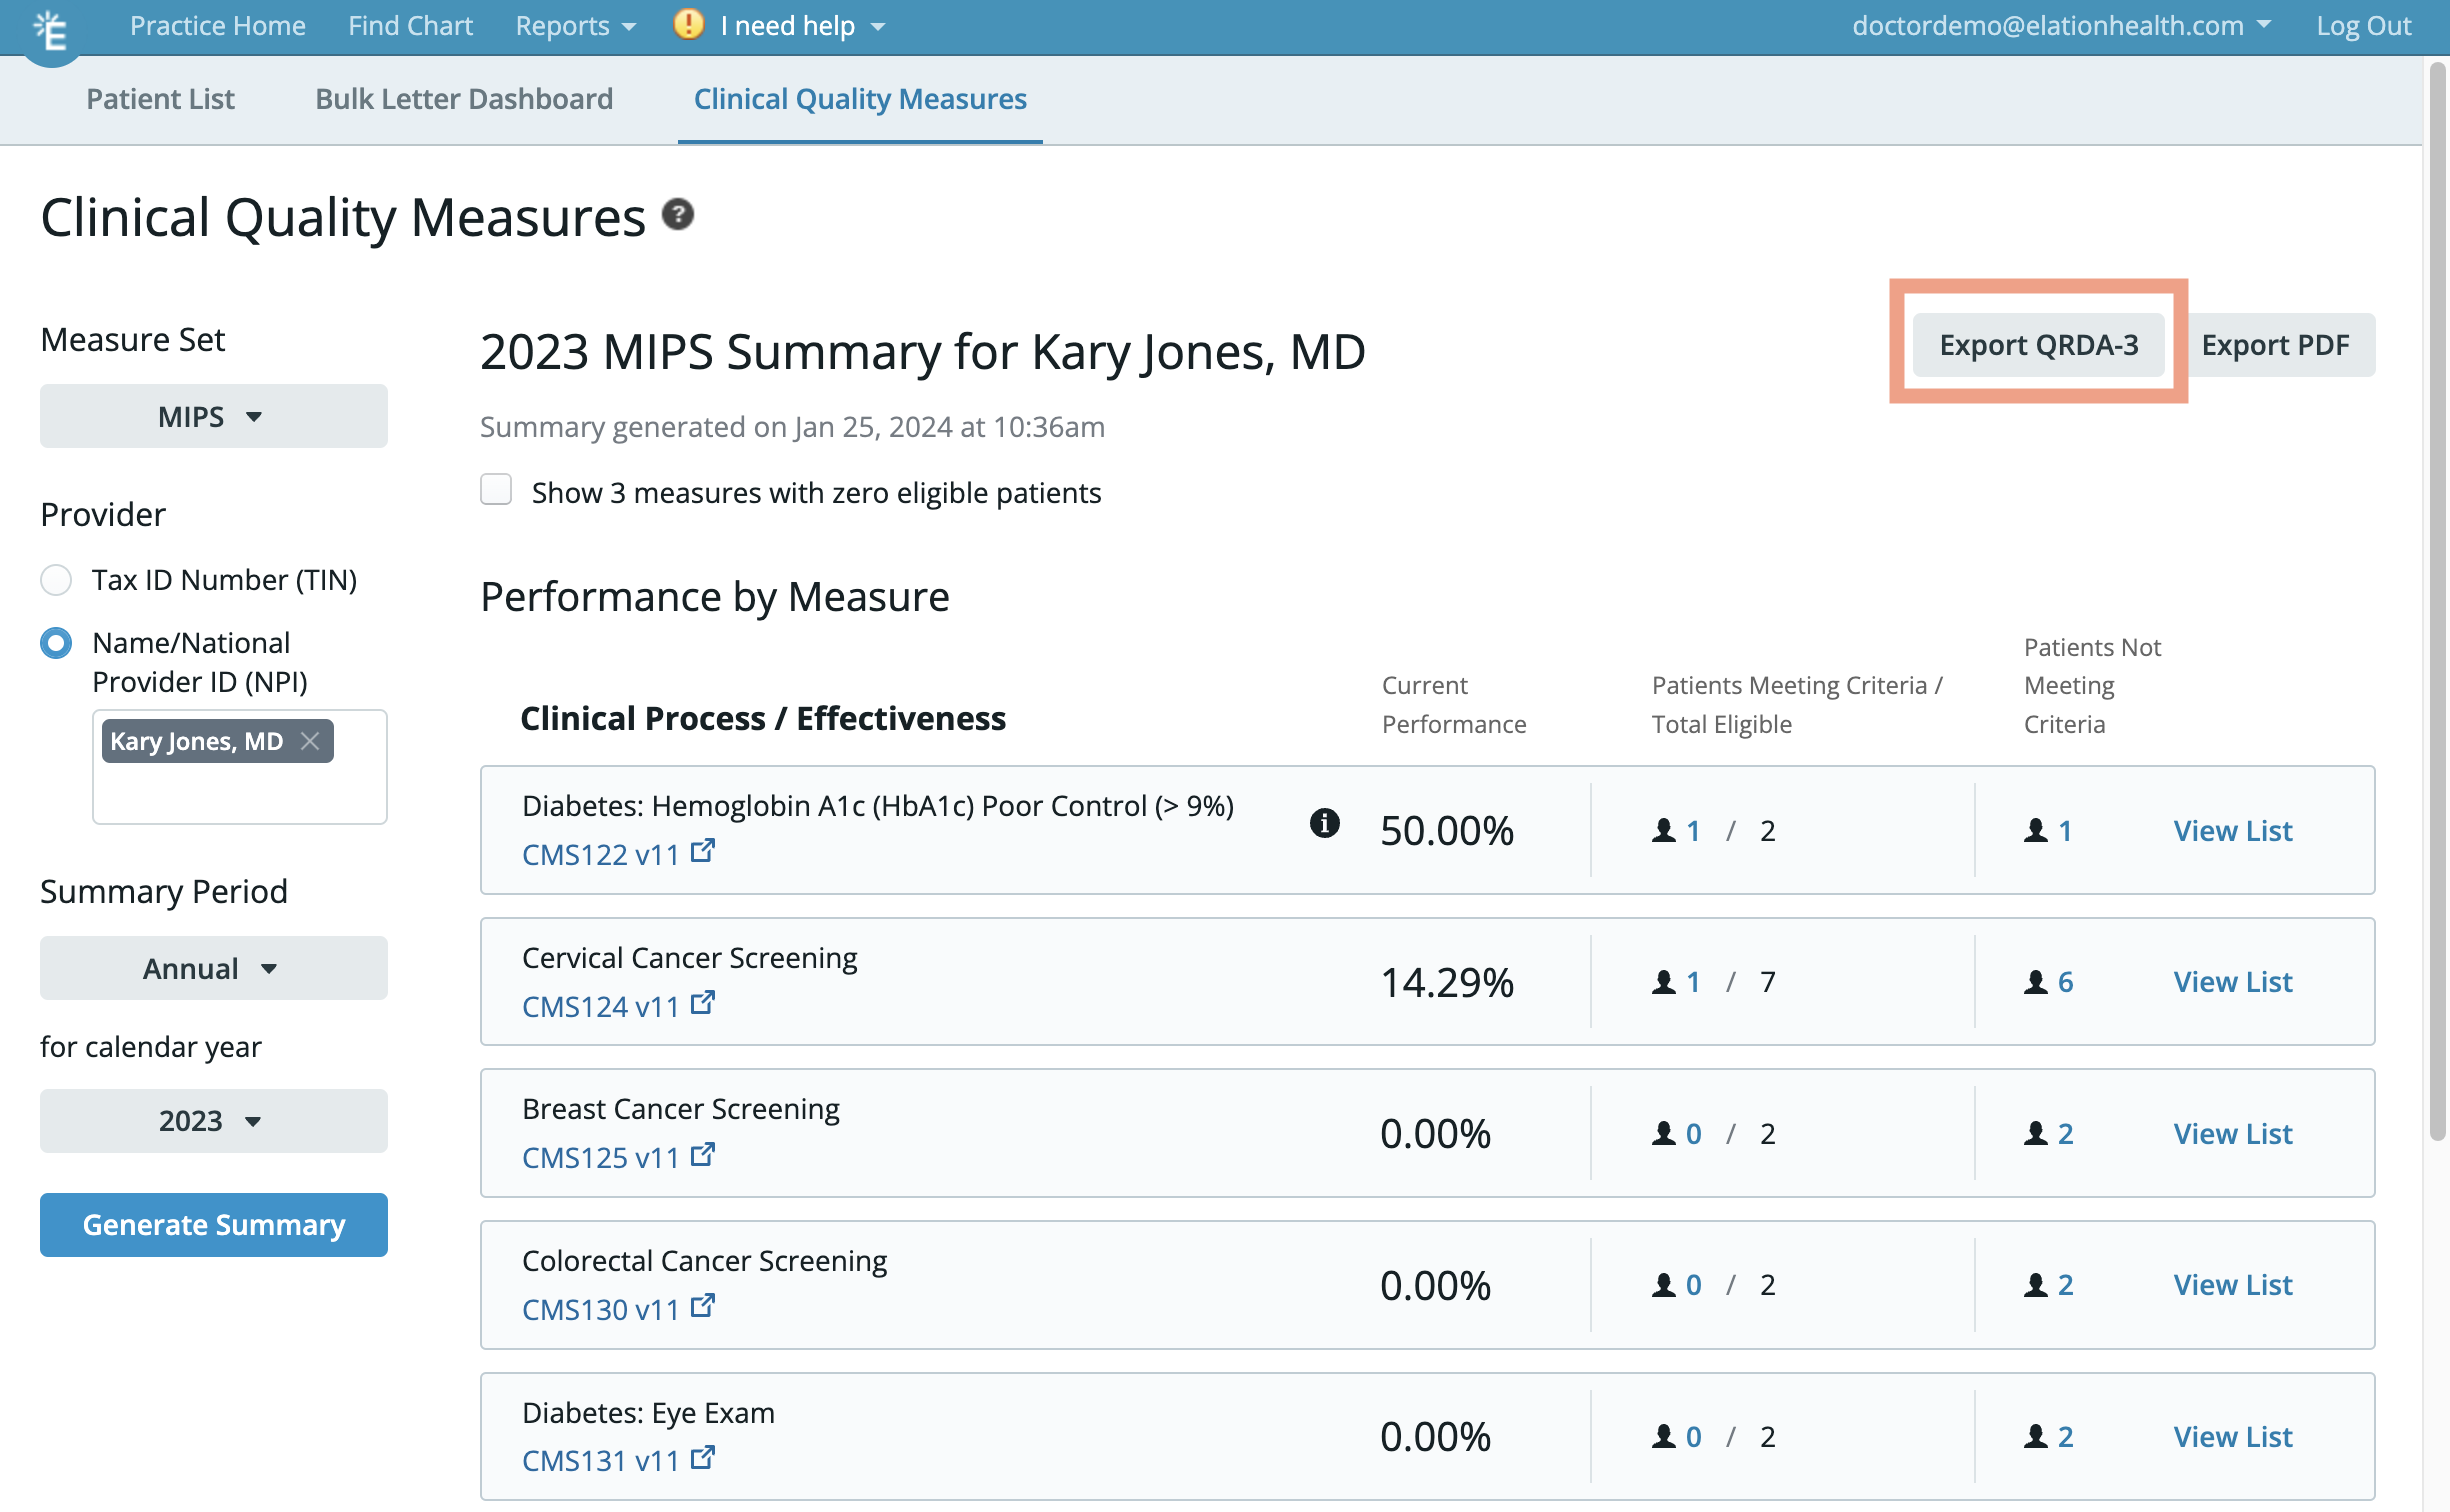View List for Colorectal Cancer Screening
Image resolution: width=2450 pixels, height=1512 pixels.
pos(2232,1285)
